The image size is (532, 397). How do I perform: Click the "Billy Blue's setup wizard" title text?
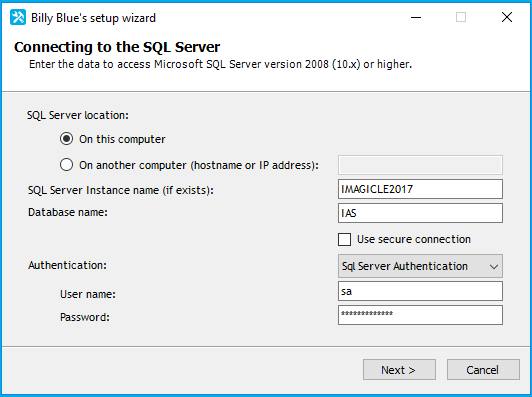pyautogui.click(x=93, y=18)
